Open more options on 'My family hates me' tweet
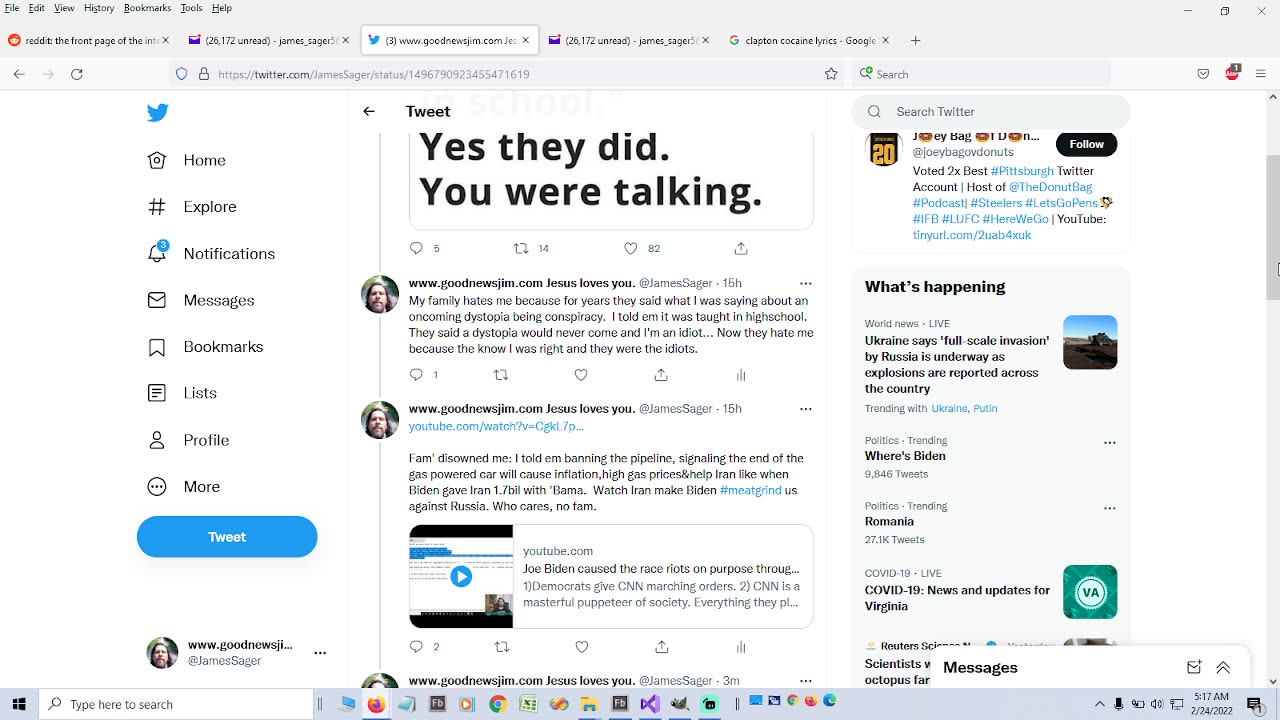The width and height of the screenshot is (1280, 720). pyautogui.click(x=806, y=283)
